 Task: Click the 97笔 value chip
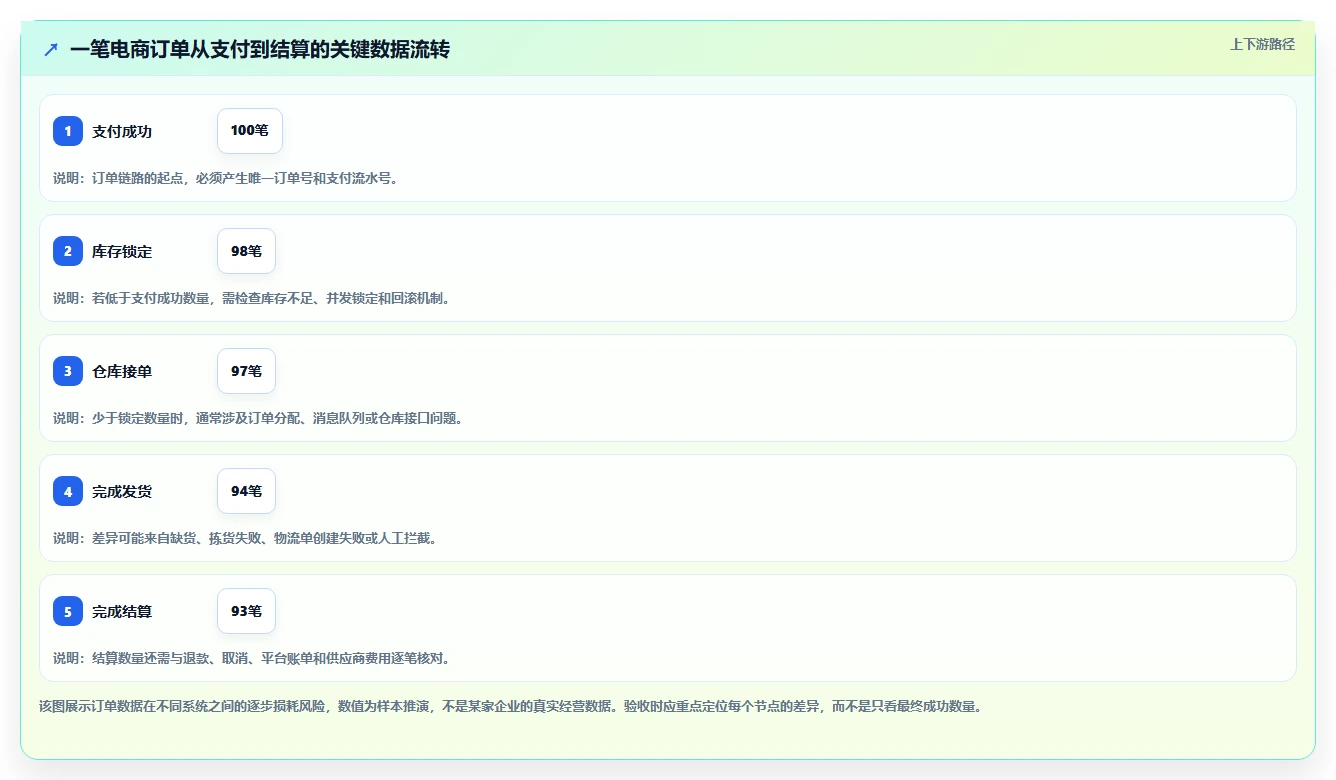click(246, 371)
